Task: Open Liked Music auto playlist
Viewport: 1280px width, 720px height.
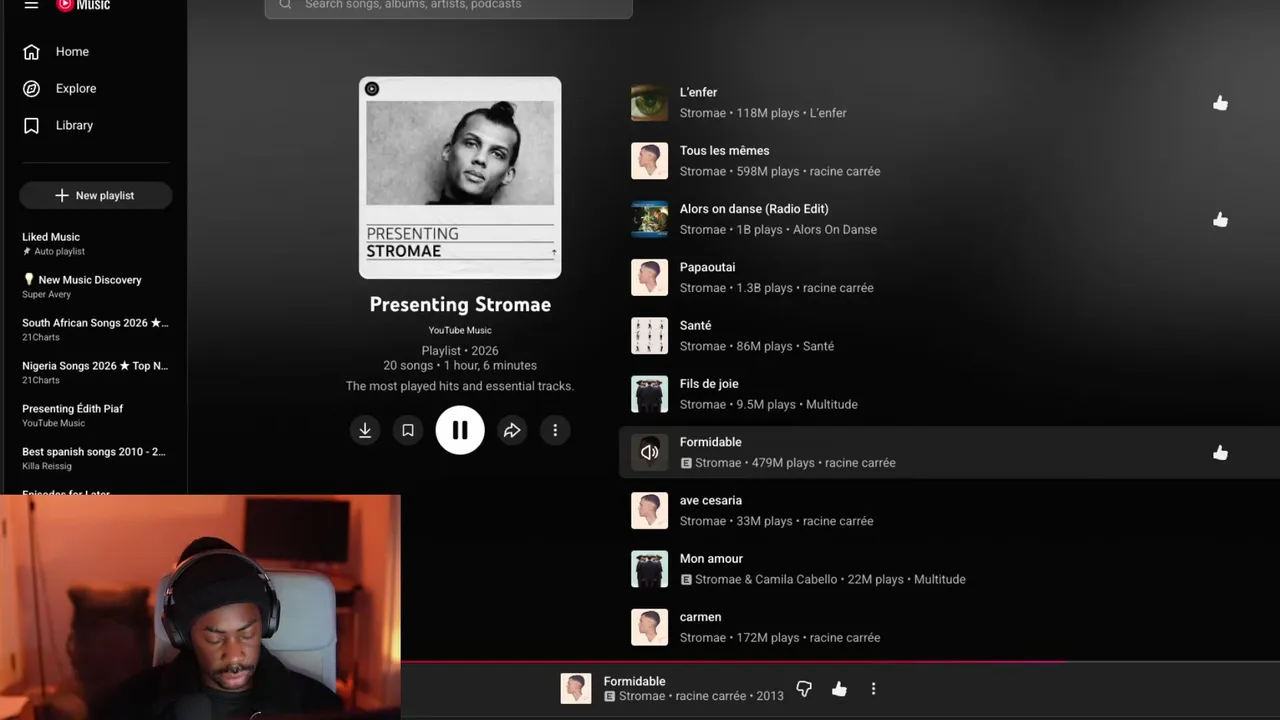Action: click(95, 244)
